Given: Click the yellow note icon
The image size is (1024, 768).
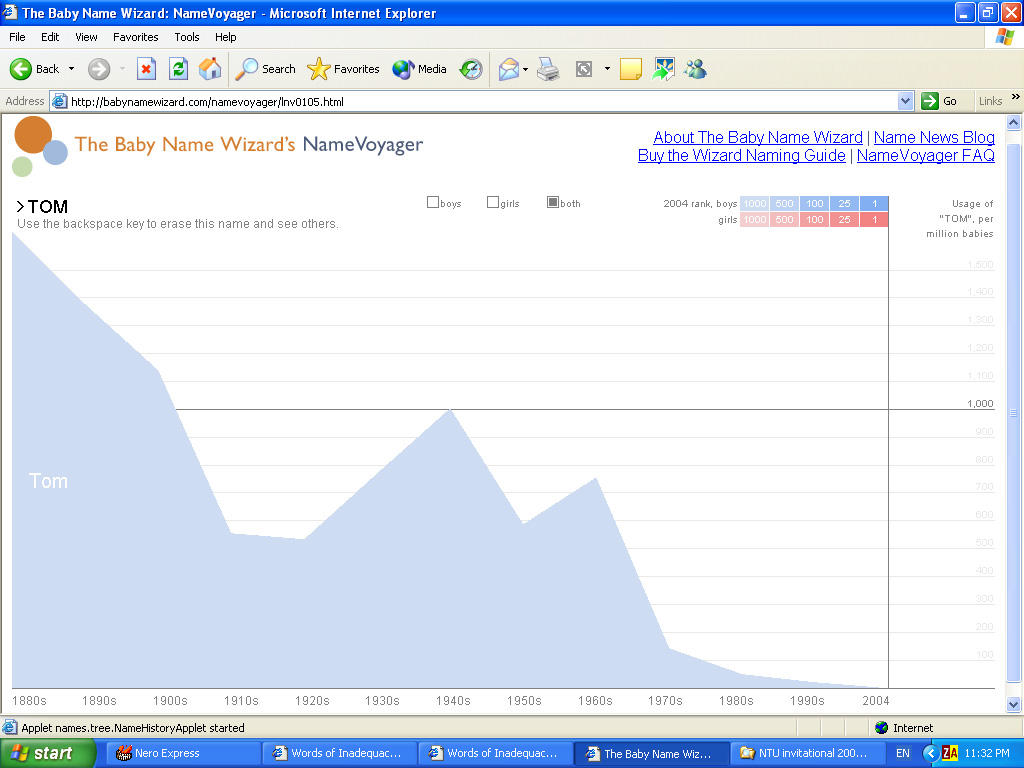Looking at the screenshot, I should 630,69.
